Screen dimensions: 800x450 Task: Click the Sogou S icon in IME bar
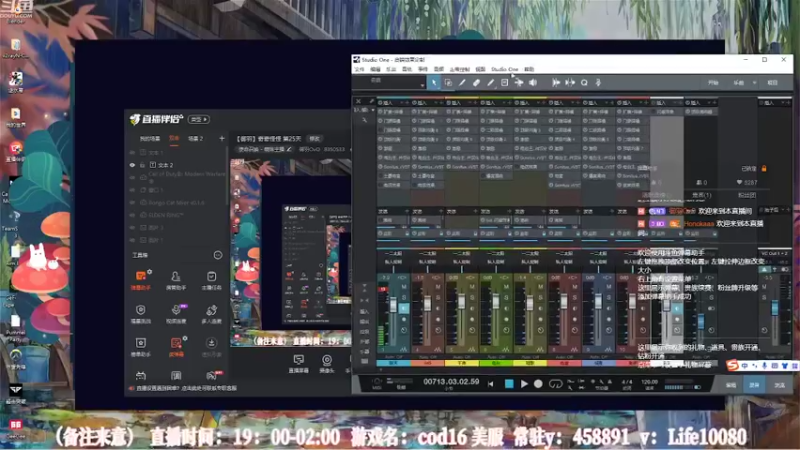pos(733,365)
